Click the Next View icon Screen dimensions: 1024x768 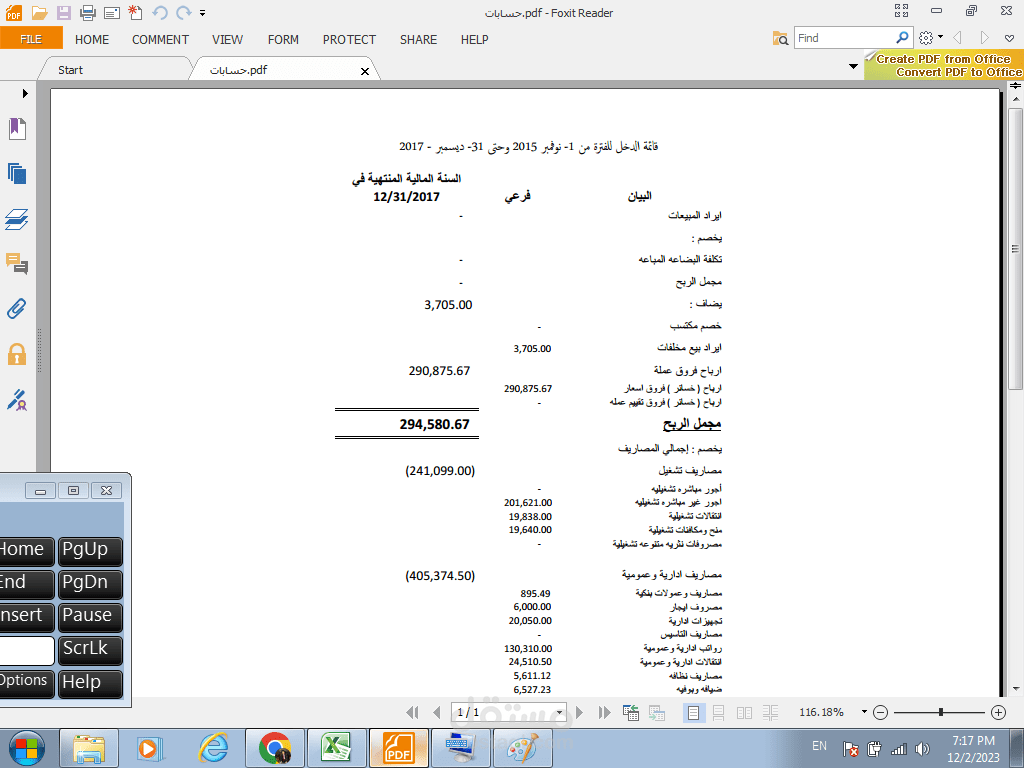tap(657, 712)
